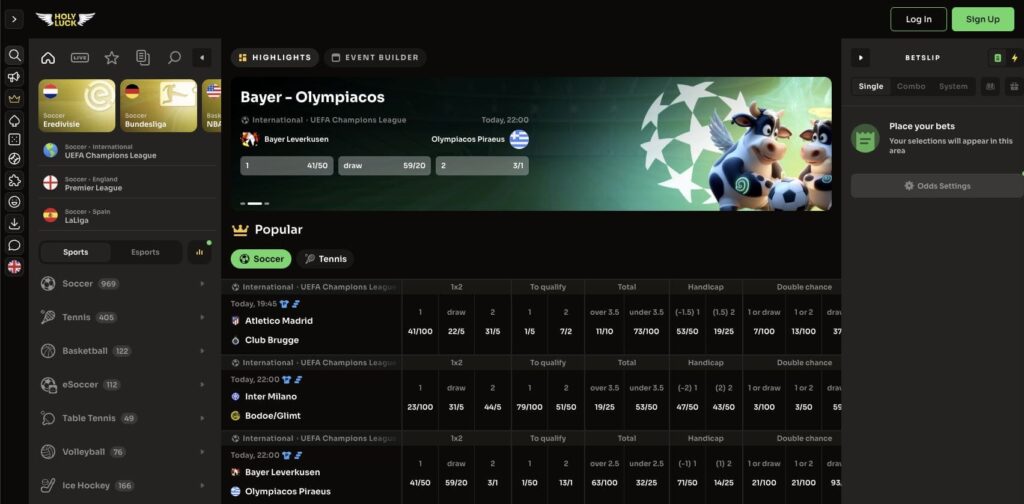Open favorites star icon

(x=112, y=57)
